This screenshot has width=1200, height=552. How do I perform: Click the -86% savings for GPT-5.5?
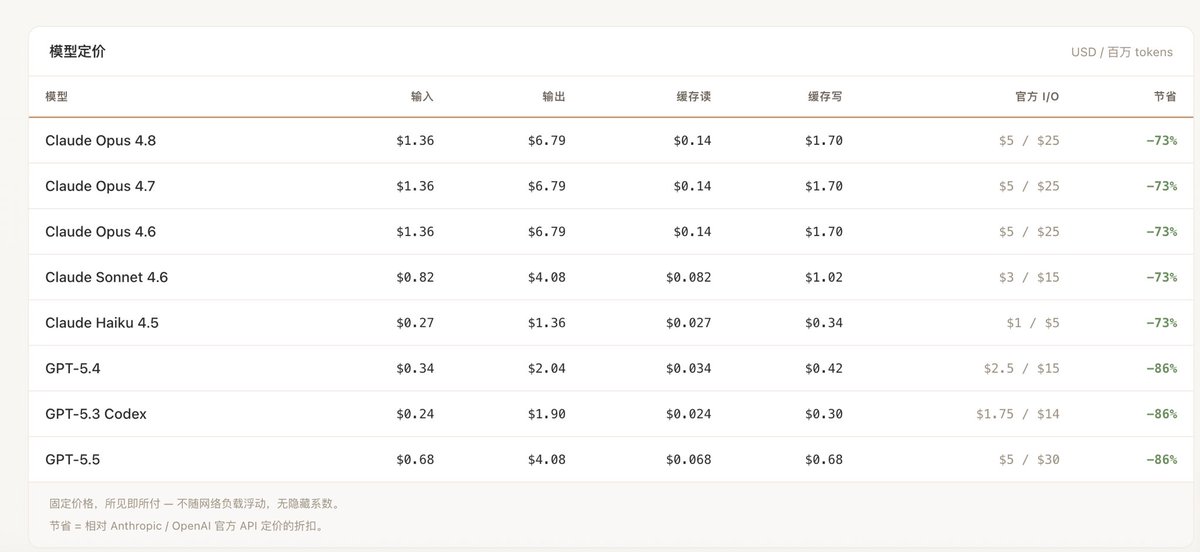[x=1161, y=460]
